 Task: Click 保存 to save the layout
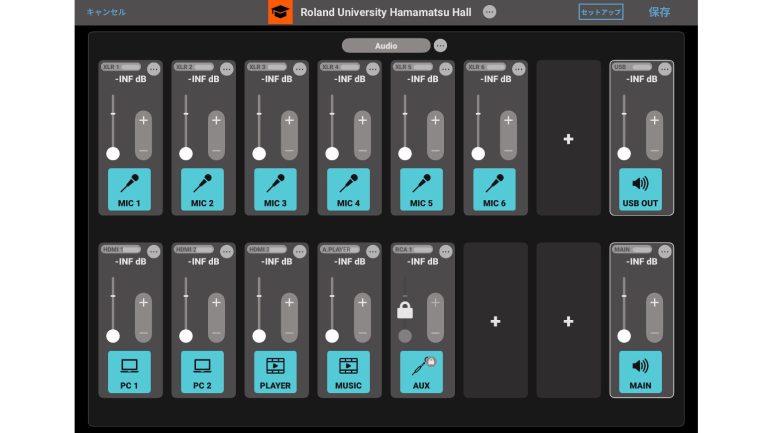click(659, 12)
